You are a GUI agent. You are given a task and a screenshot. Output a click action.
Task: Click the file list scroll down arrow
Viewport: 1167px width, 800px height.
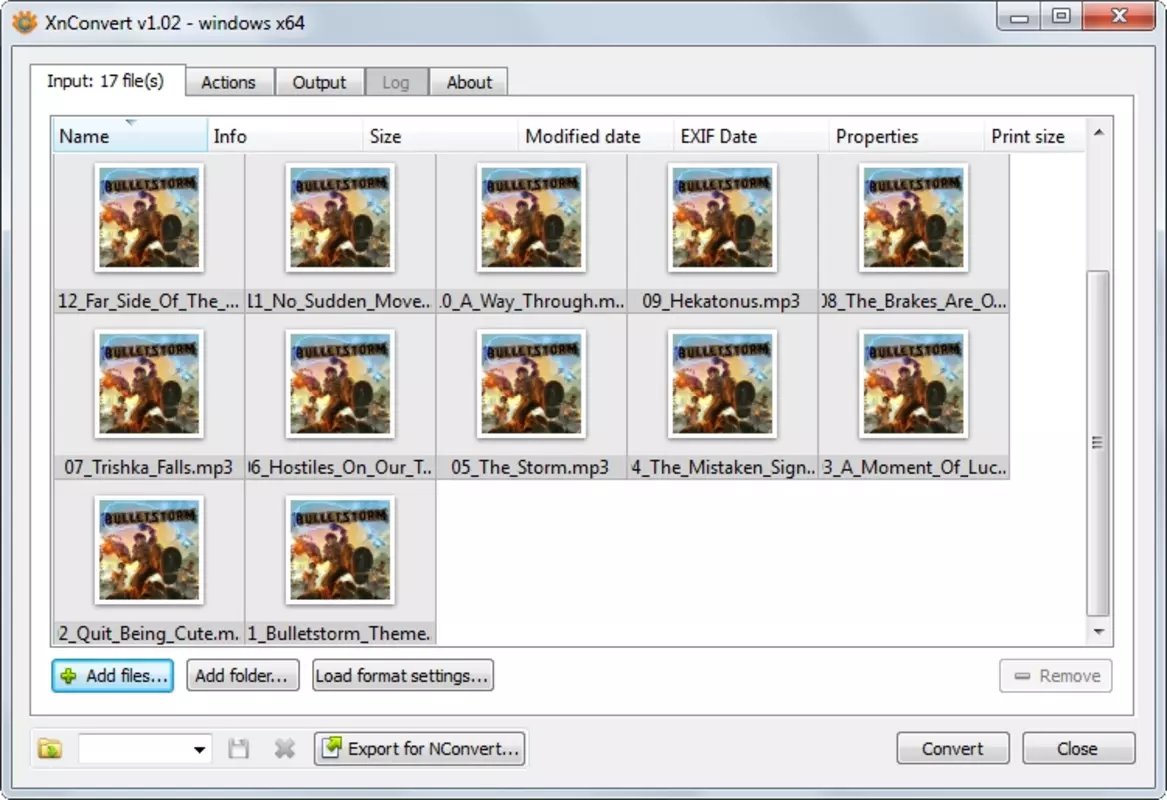[1099, 632]
